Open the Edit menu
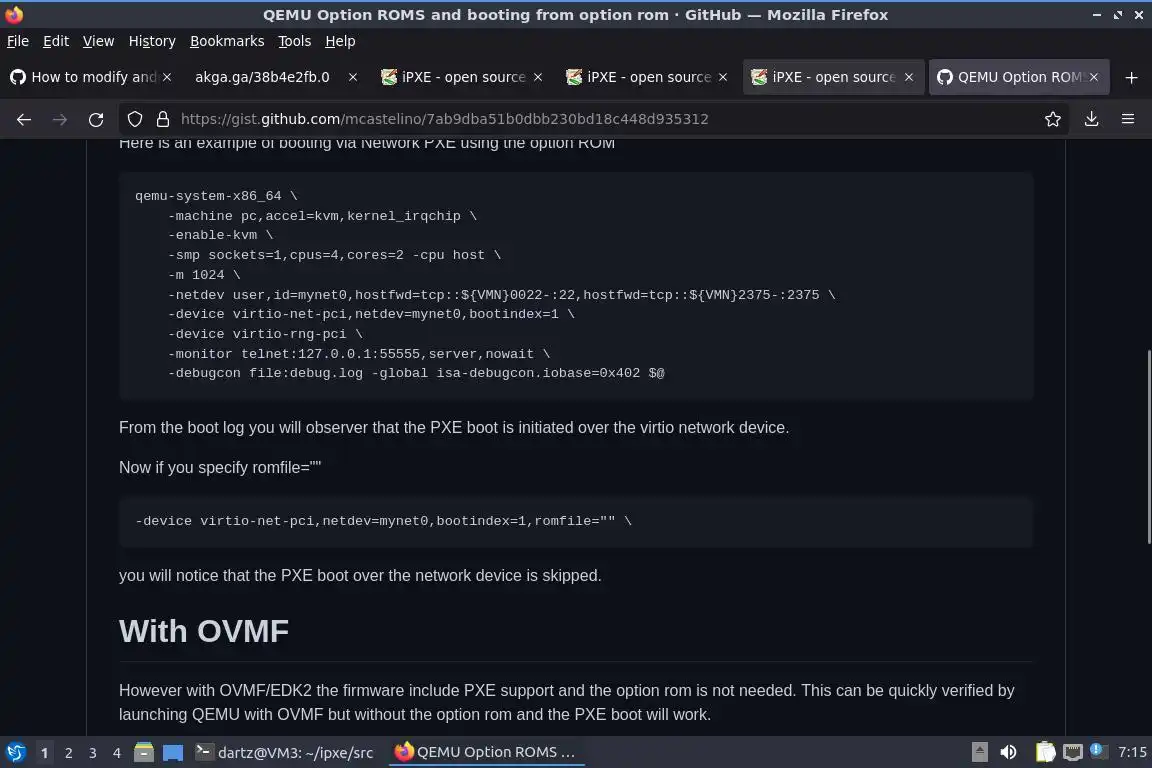The width and height of the screenshot is (1152, 768). [x=56, y=41]
